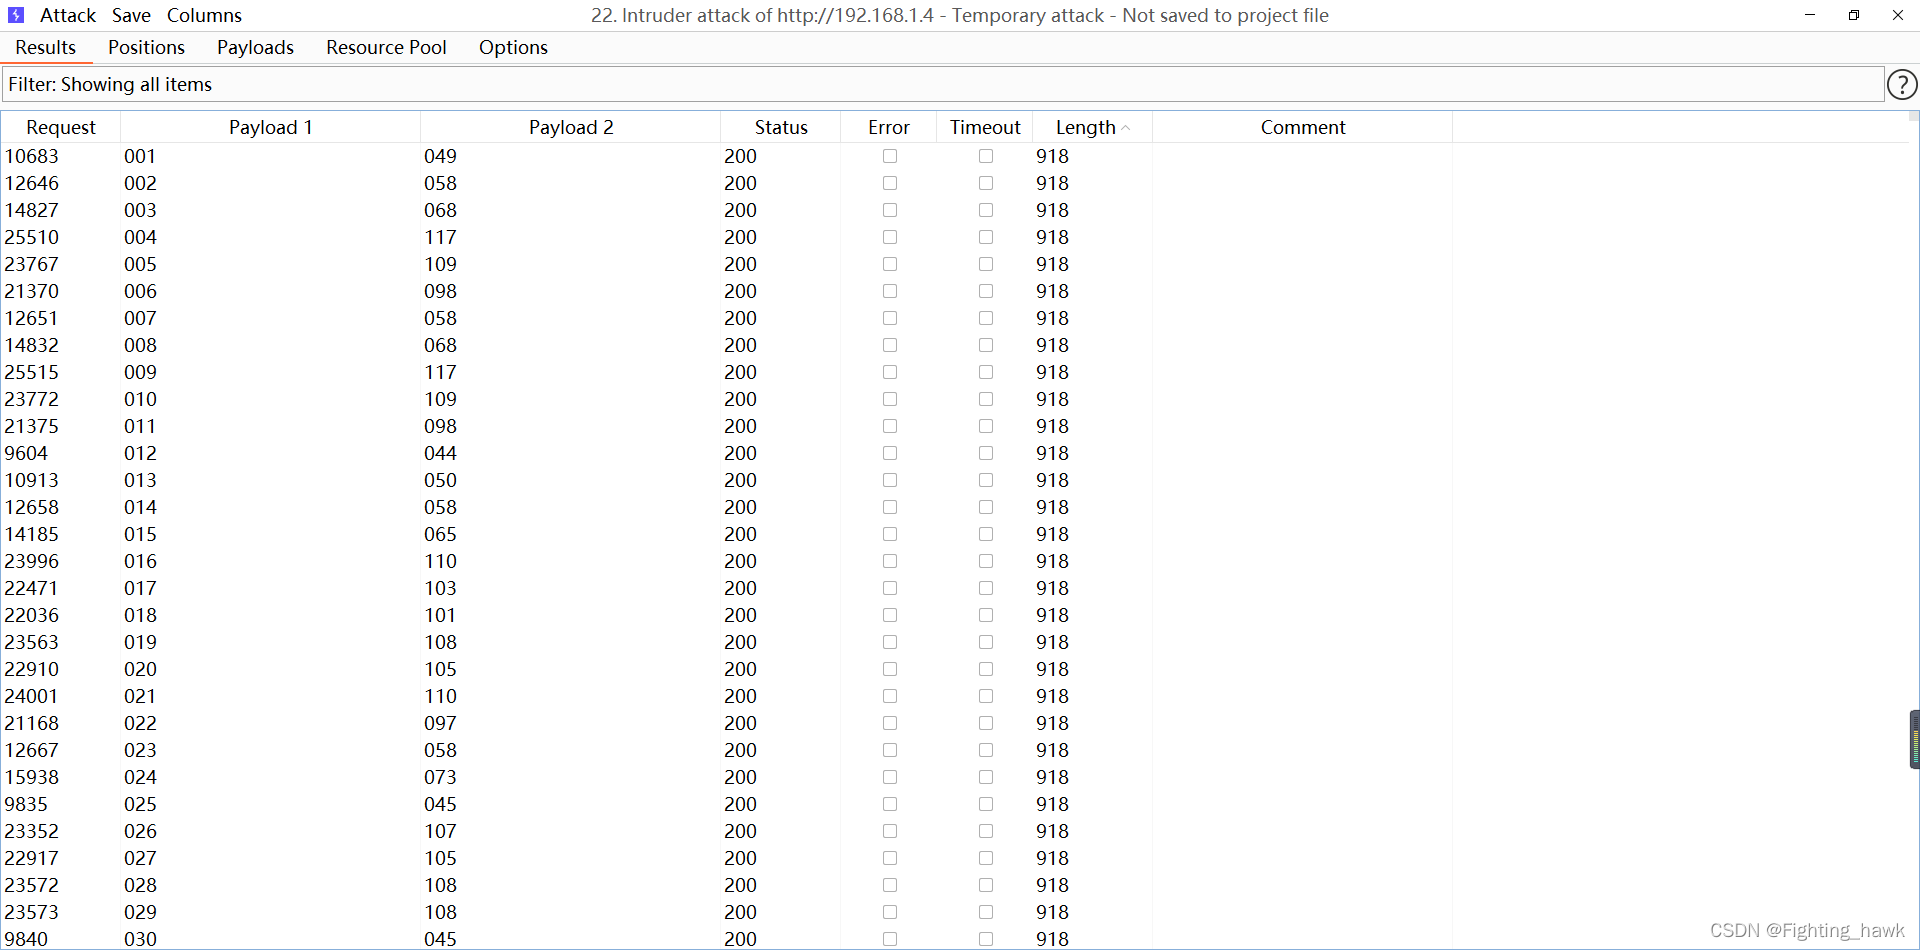Open the Save menu
This screenshot has height=950, width=1920.
tap(131, 15)
